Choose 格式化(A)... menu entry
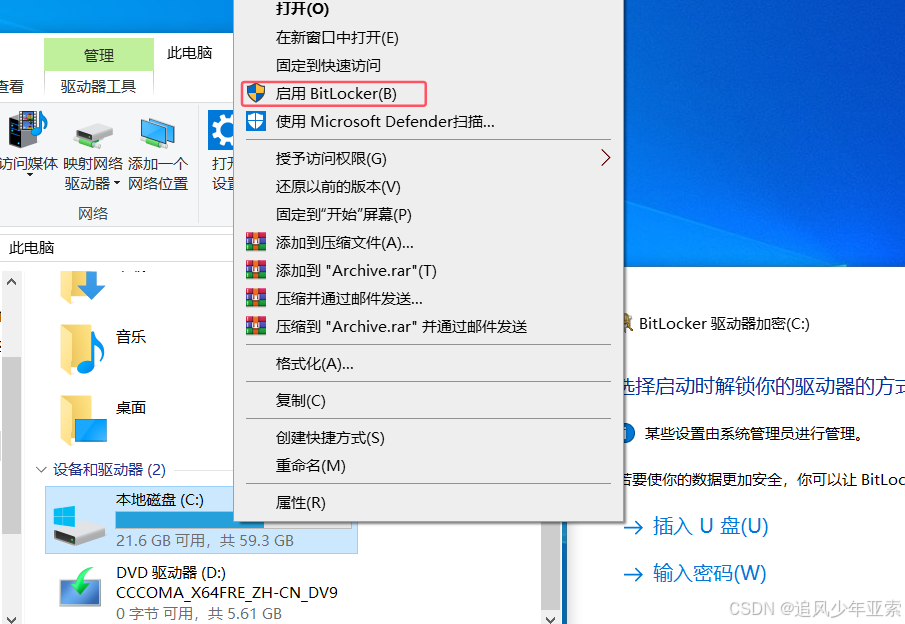Screen dimensions: 905x624 coord(315,364)
